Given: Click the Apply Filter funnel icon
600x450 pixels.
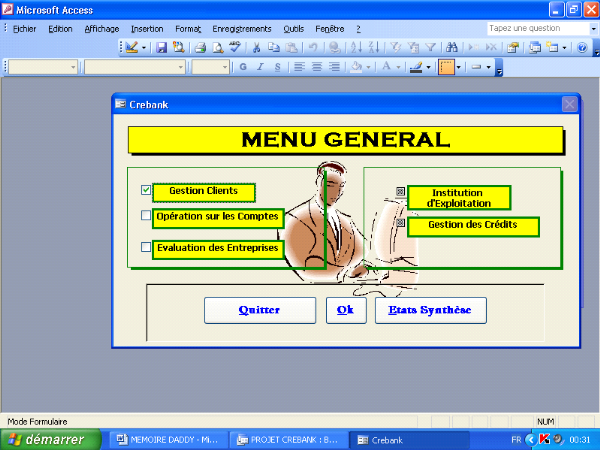Looking at the screenshot, I should tap(430, 47).
